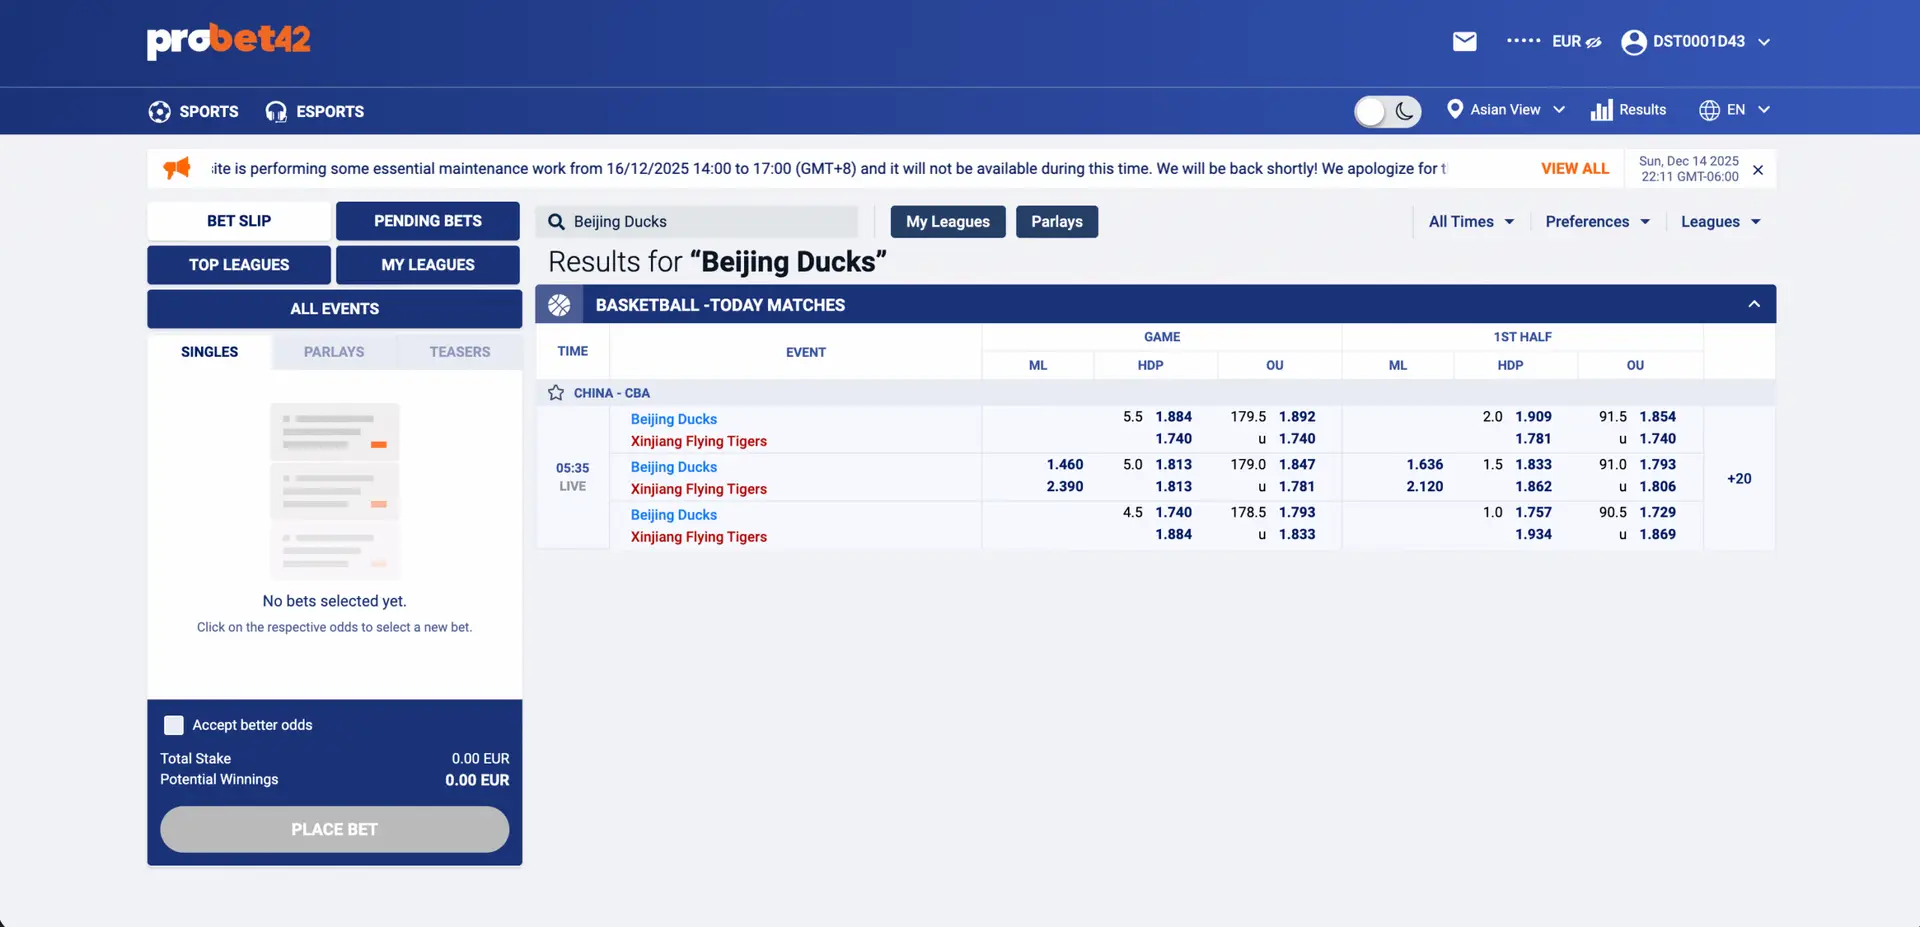Image resolution: width=1920 pixels, height=927 pixels.
Task: Switch to the Parlays bet slip tab
Action: [x=334, y=352]
